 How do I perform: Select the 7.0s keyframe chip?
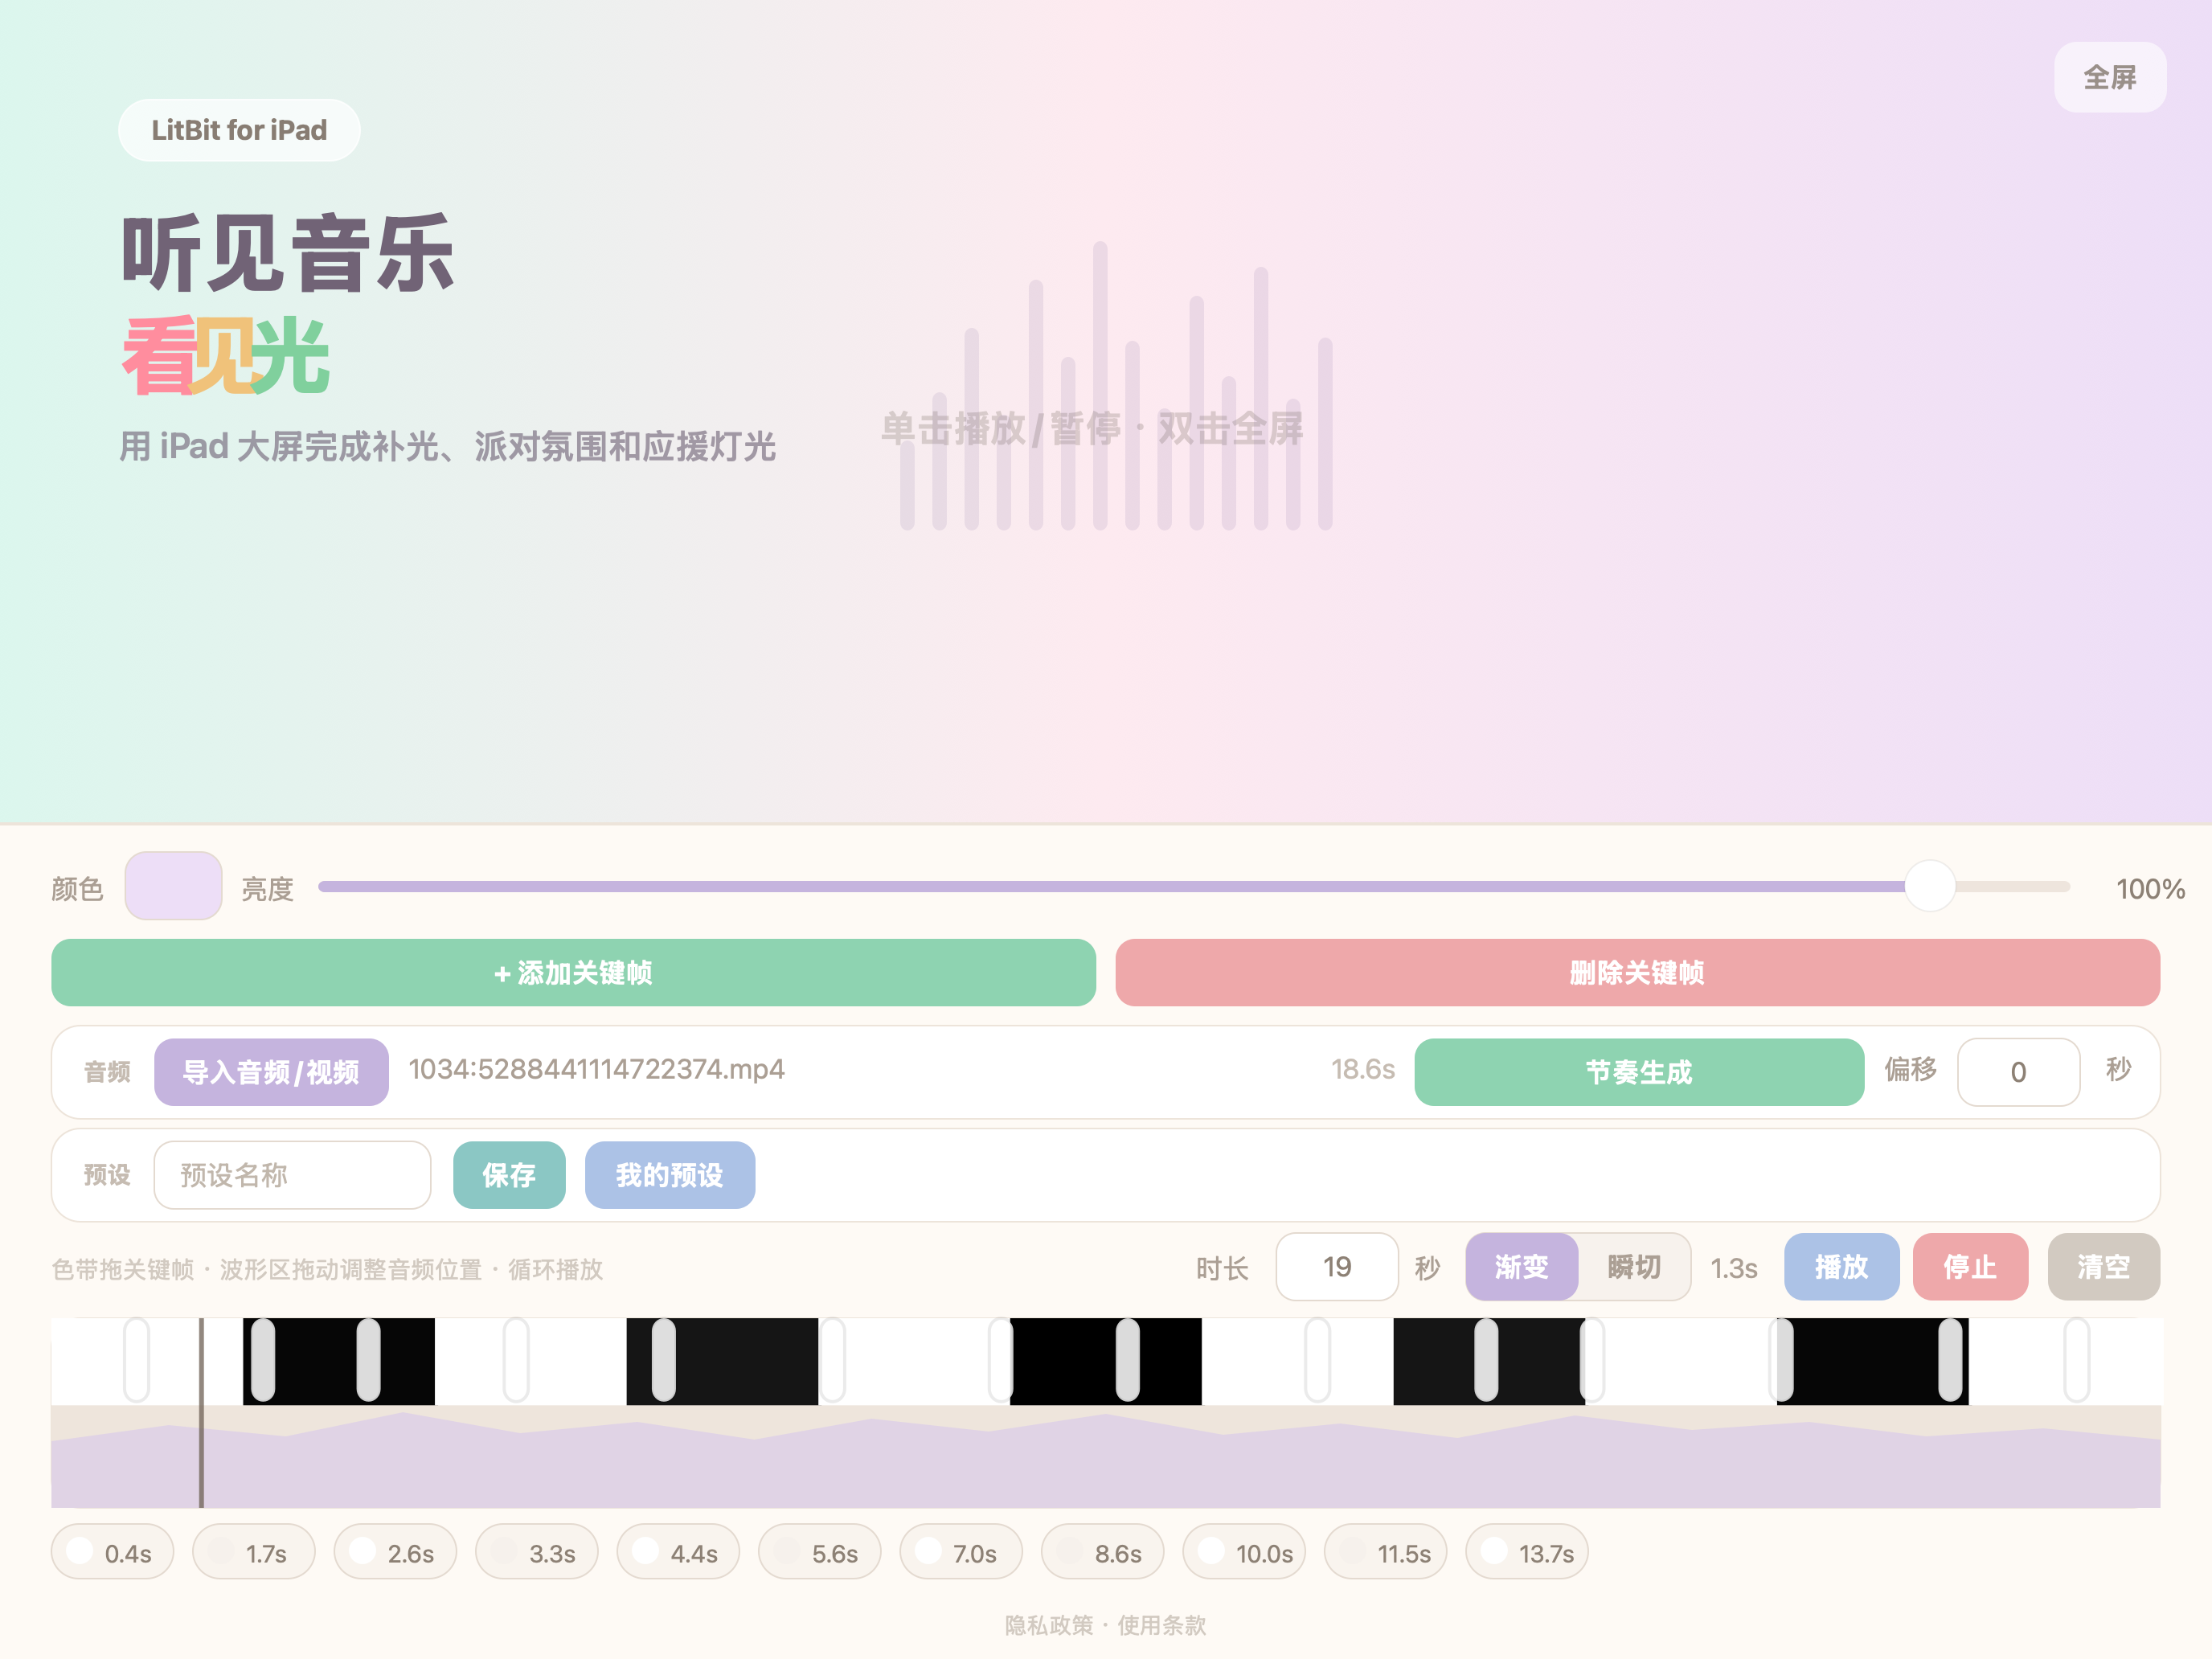[961, 1552]
